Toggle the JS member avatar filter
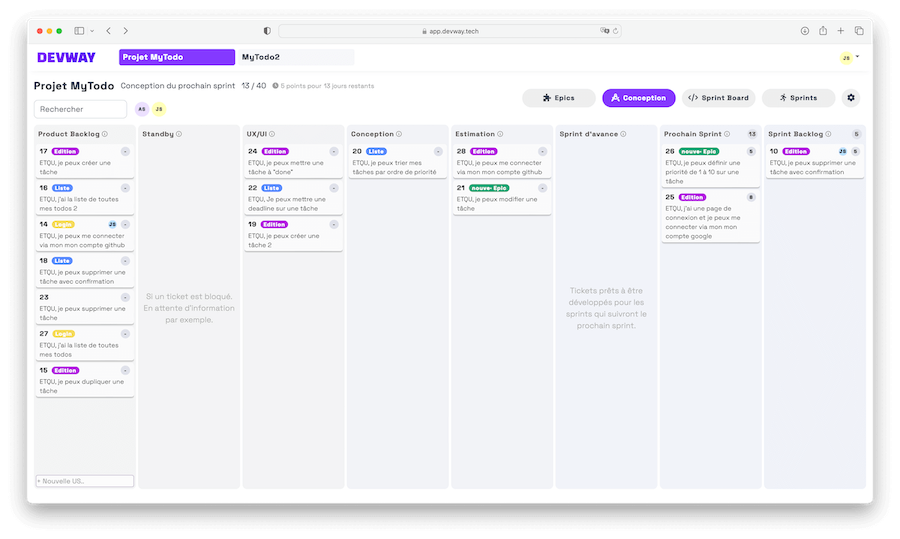Screen dimensions: 900x539 (x=158, y=109)
